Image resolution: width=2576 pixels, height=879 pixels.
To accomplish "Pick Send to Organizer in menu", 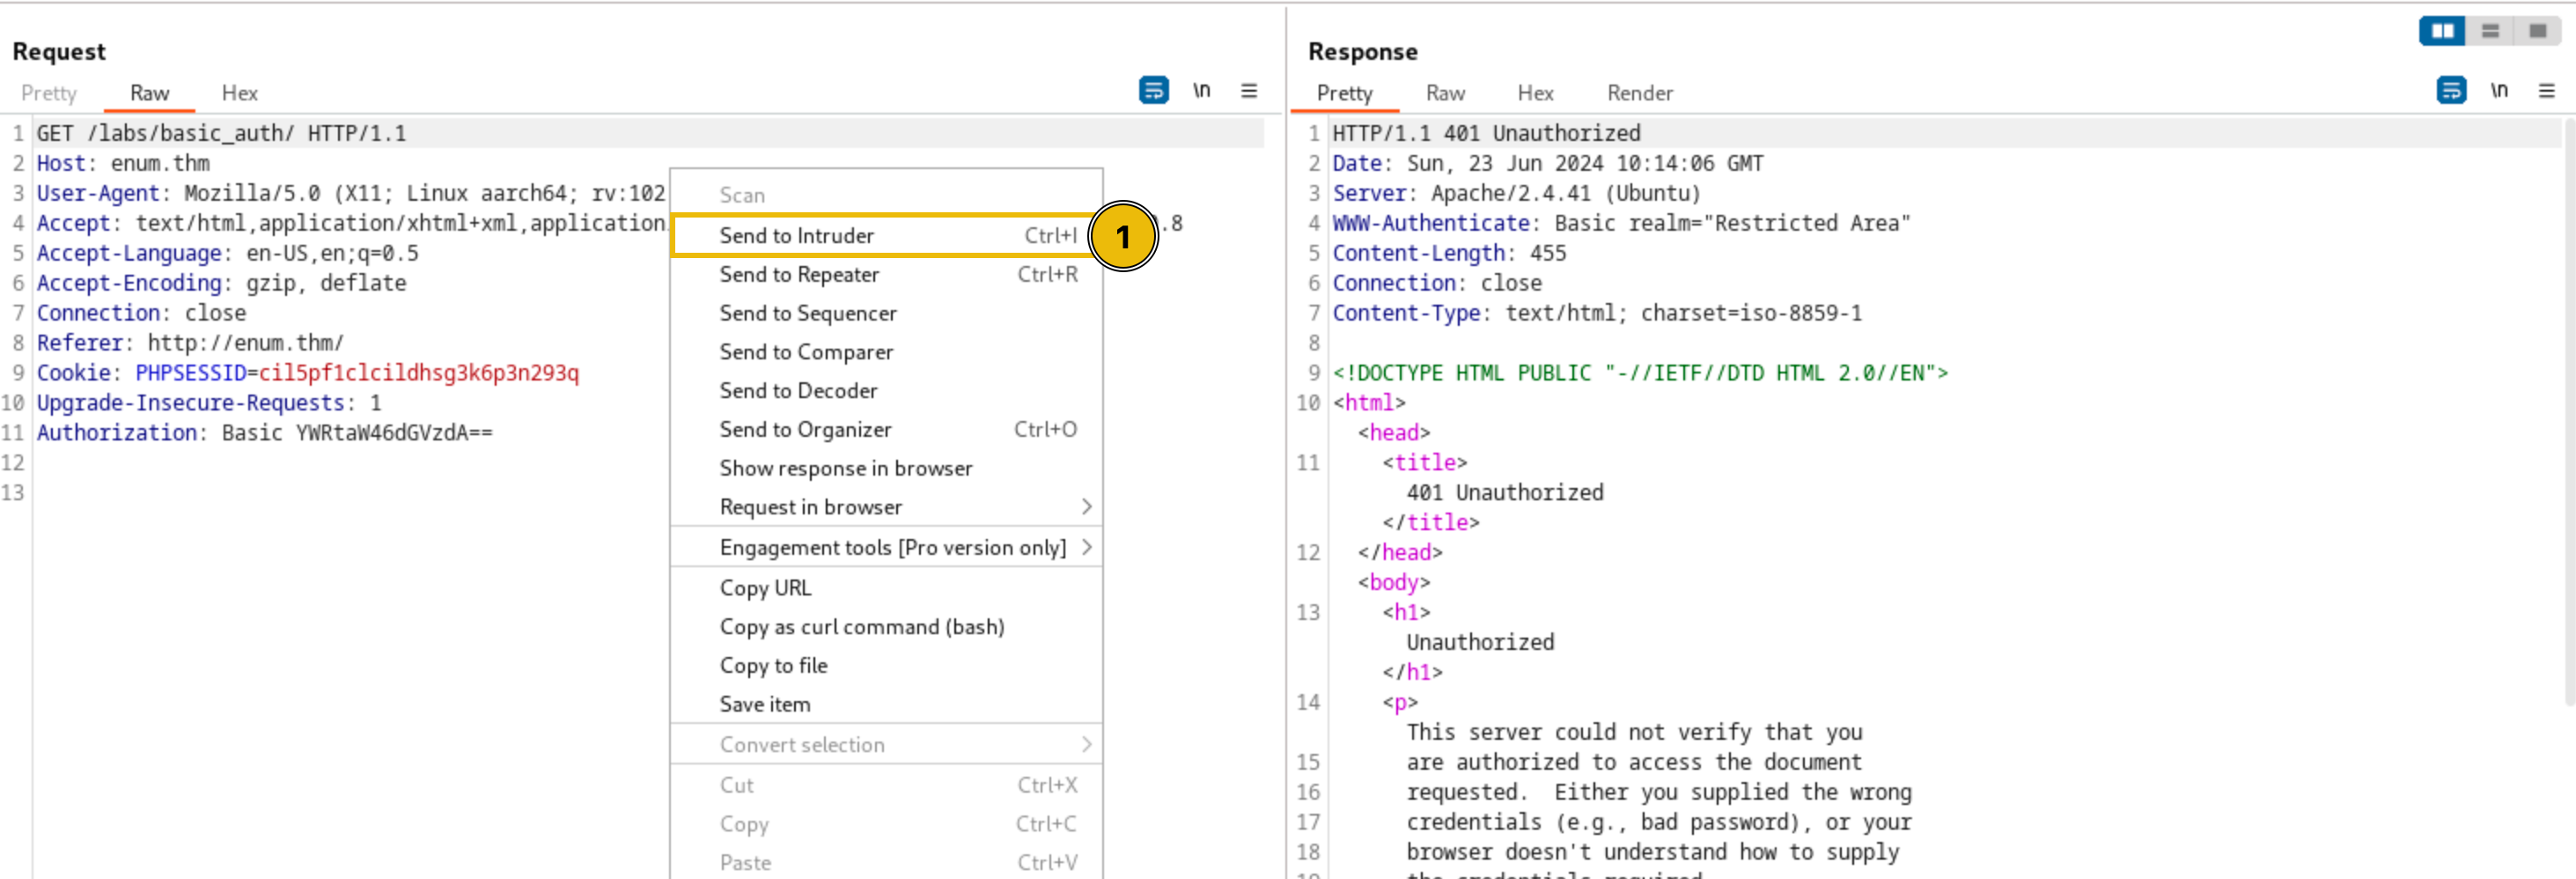I will [885, 430].
